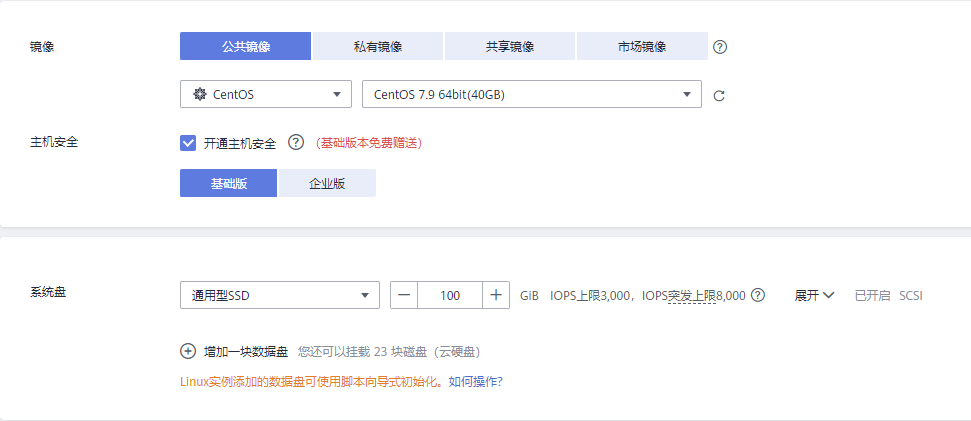Click the help icon beside 开通主机安全

pyautogui.click(x=295, y=143)
